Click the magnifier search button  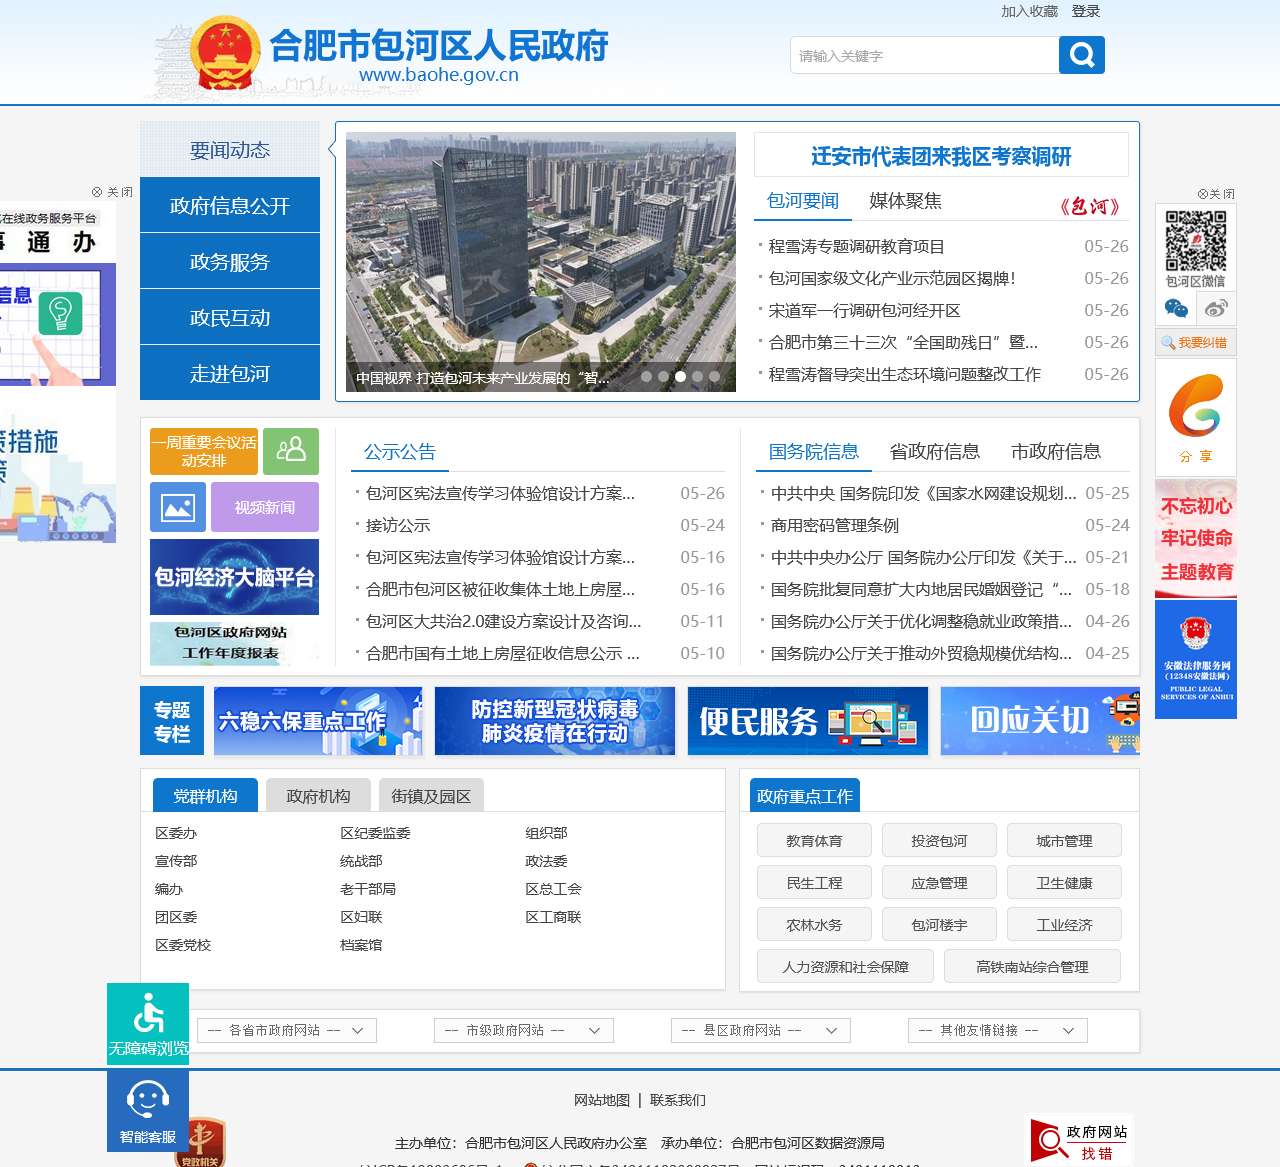(x=1082, y=55)
